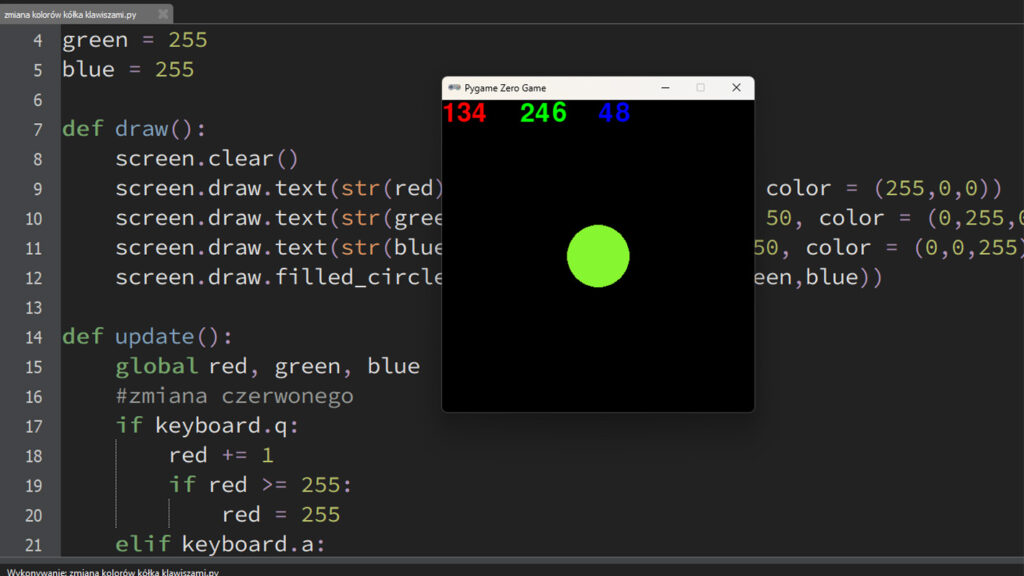Viewport: 1024px width, 576px height.
Task: Click the red value 134 in the game
Action: (x=464, y=113)
